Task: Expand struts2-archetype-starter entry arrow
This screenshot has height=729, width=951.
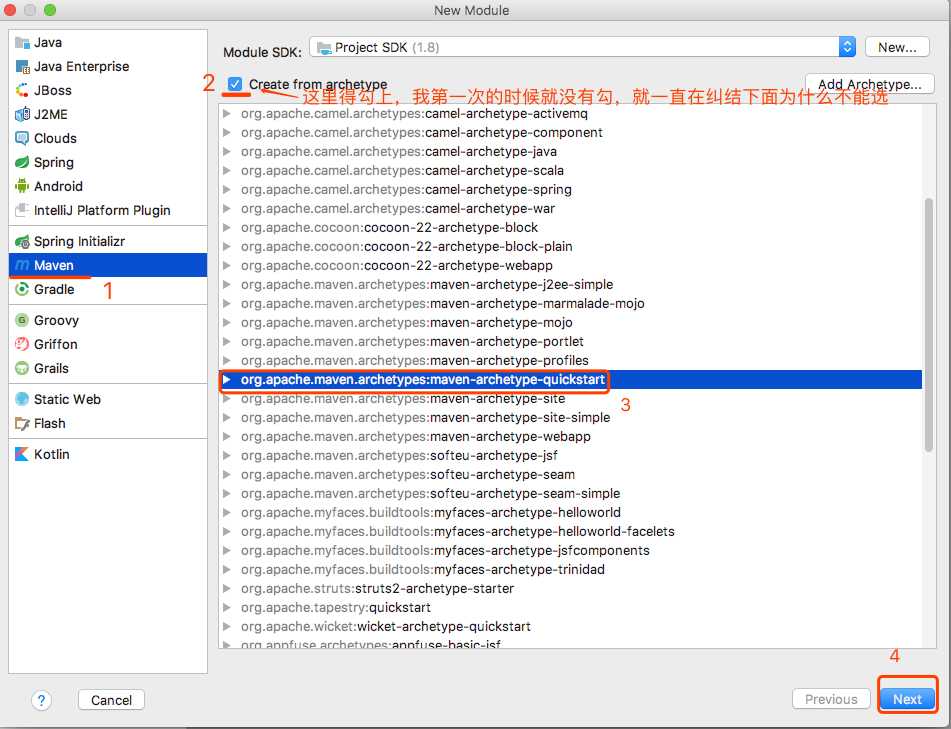Action: pyautogui.click(x=227, y=588)
